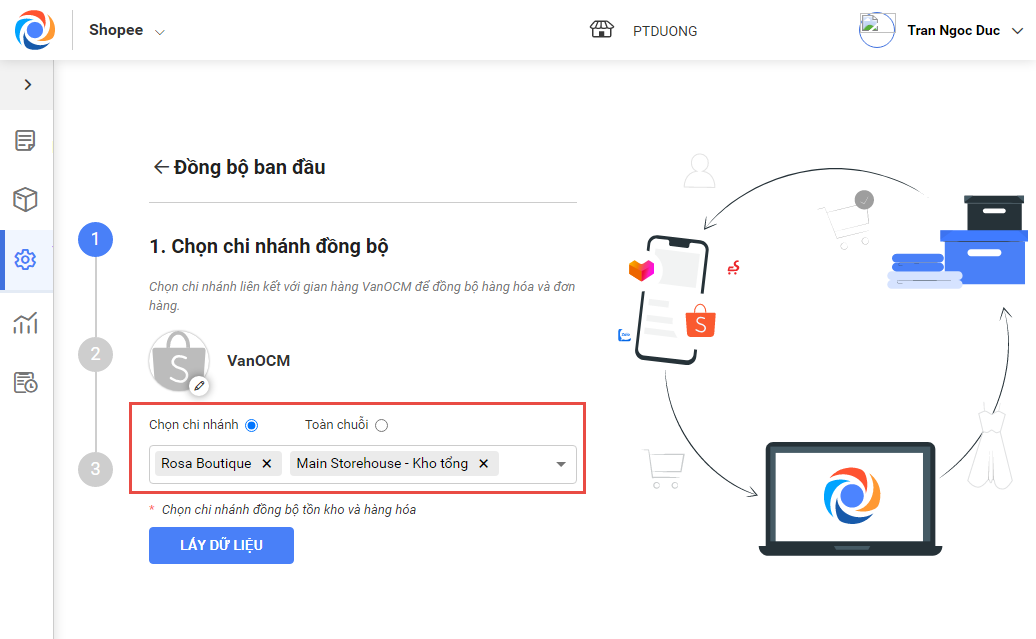
Task: Select the Toàn chuỗi radio option
Action: click(x=381, y=425)
